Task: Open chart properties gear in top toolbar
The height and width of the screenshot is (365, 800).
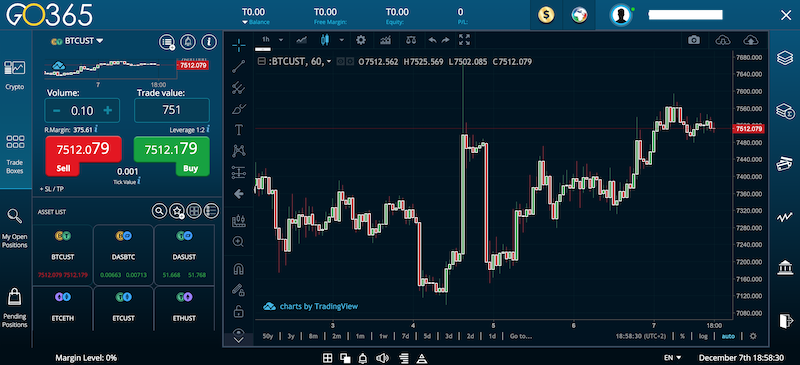Action: click(x=361, y=40)
